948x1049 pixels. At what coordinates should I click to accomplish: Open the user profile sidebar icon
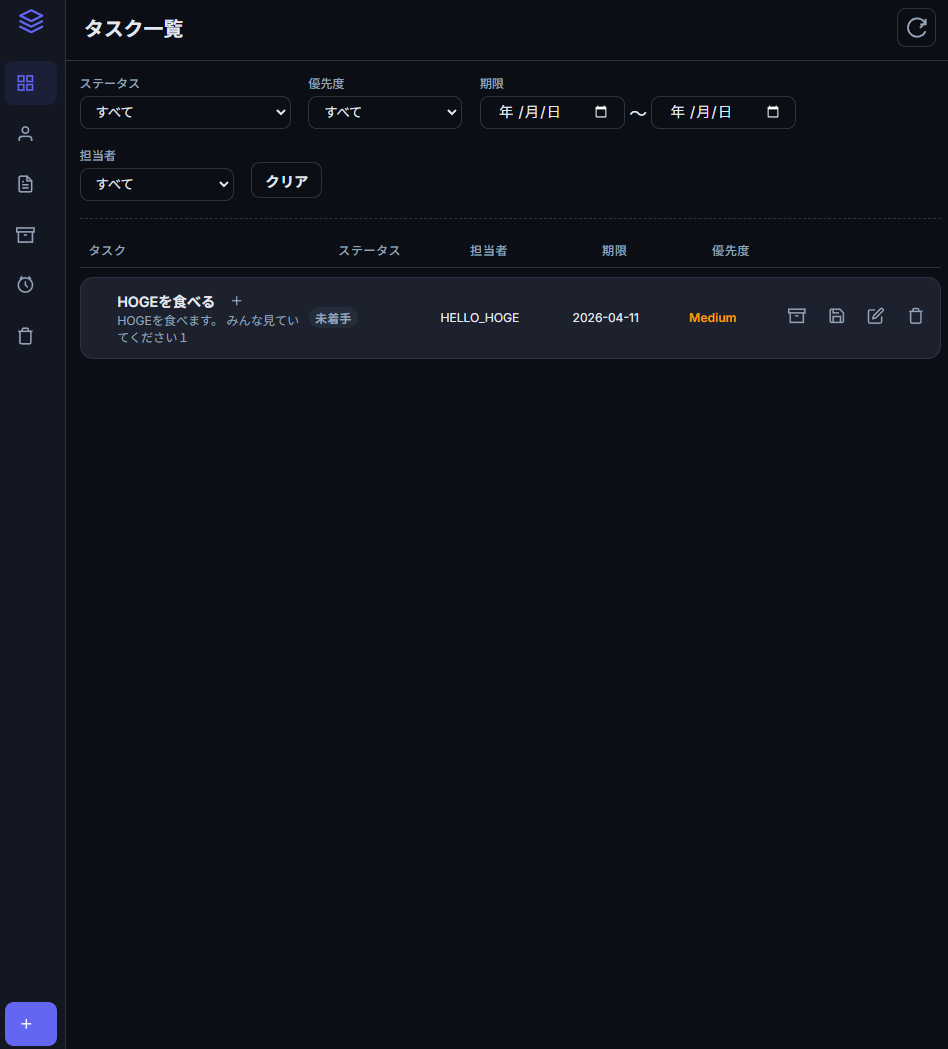[25, 134]
